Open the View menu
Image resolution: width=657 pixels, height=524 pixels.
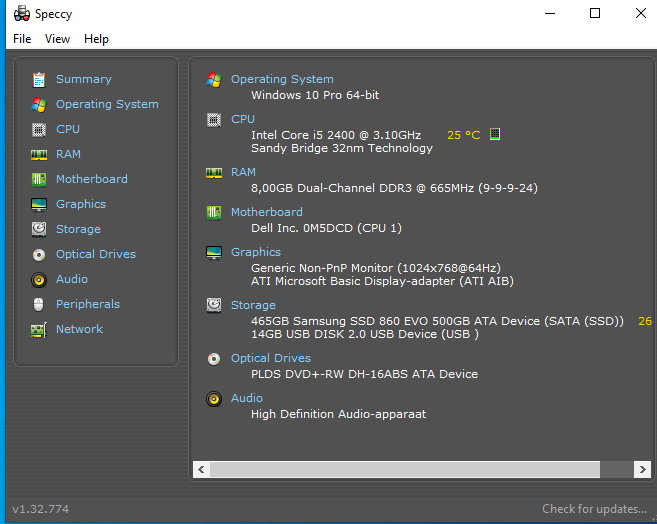57,39
